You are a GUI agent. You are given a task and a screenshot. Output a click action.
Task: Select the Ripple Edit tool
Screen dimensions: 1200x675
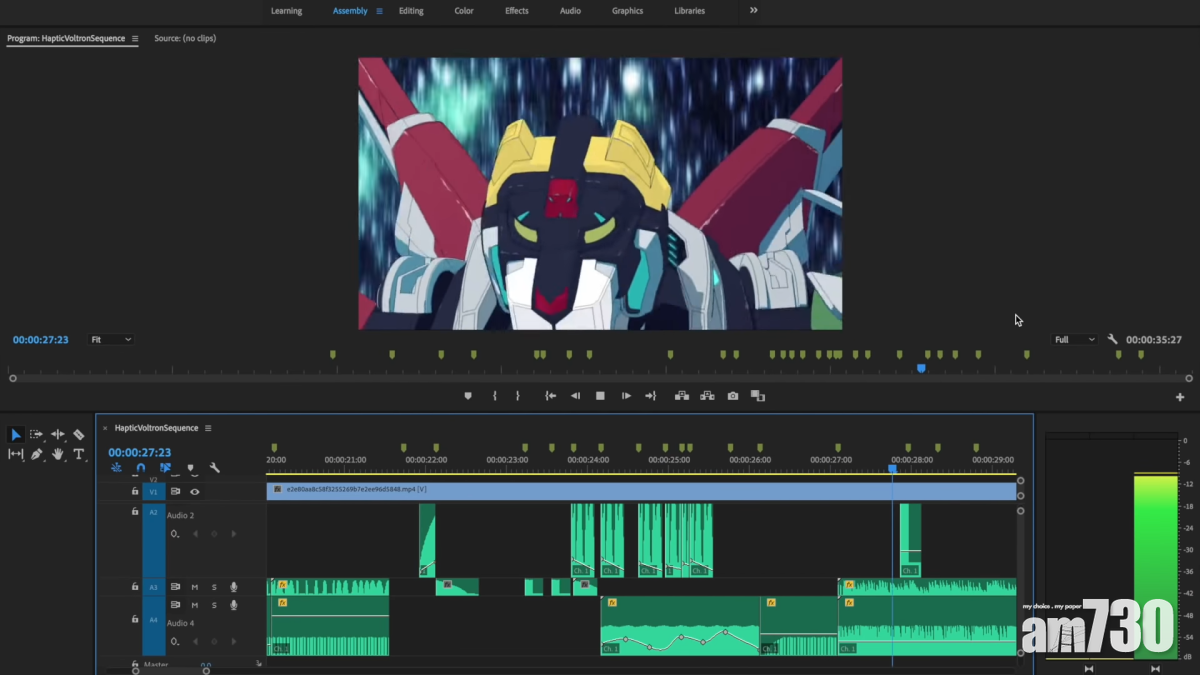[x=58, y=435]
